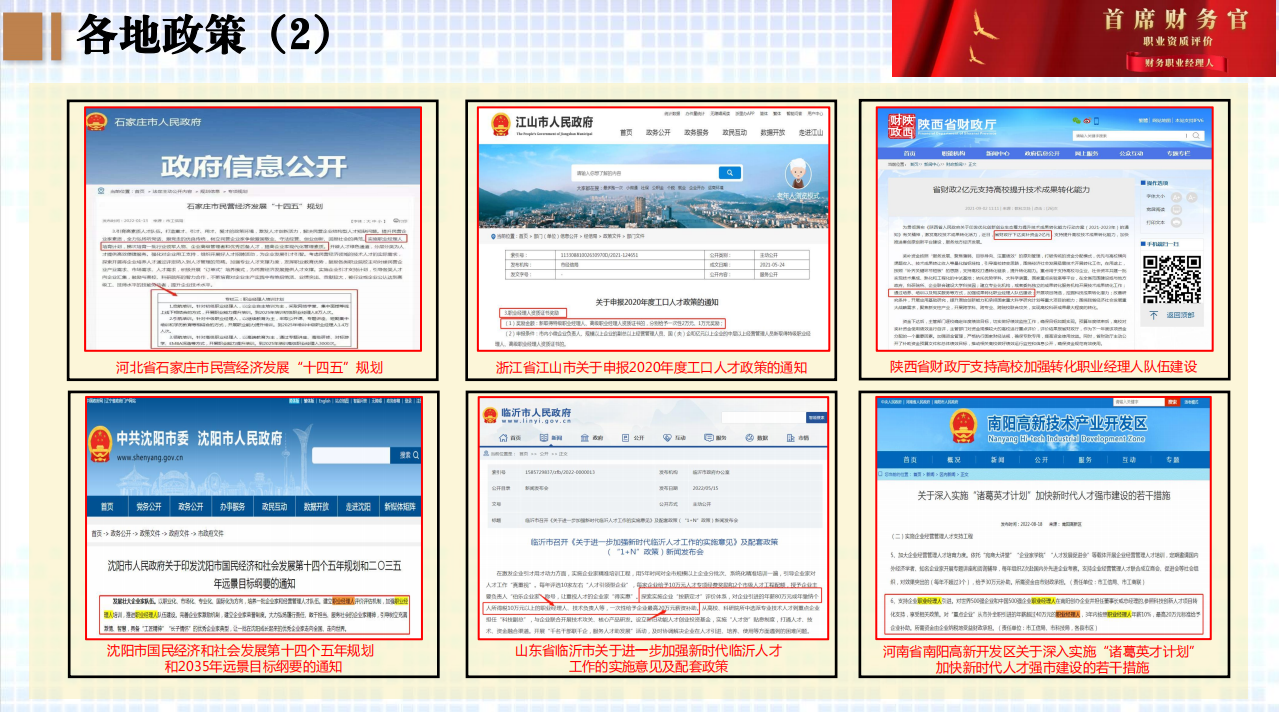Select 走进沈阳 tab on Shenyang site
This screenshot has width=1279, height=712.
click(x=358, y=506)
